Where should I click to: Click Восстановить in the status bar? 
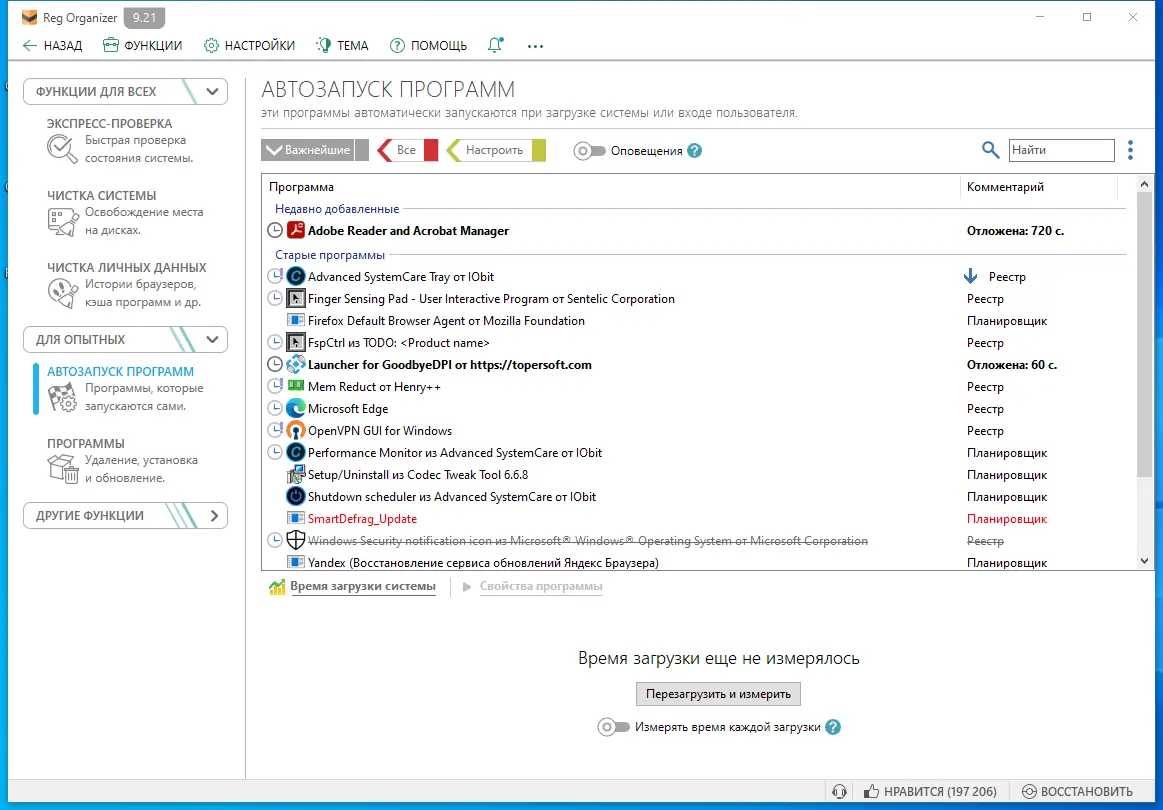point(1078,791)
